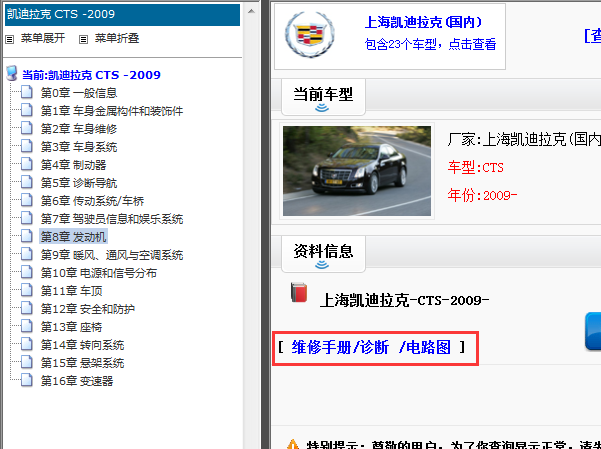Viewport: 601px width, 449px height.
Task: Open 维修手册/诊断 /电路图 link
Action: (x=371, y=347)
